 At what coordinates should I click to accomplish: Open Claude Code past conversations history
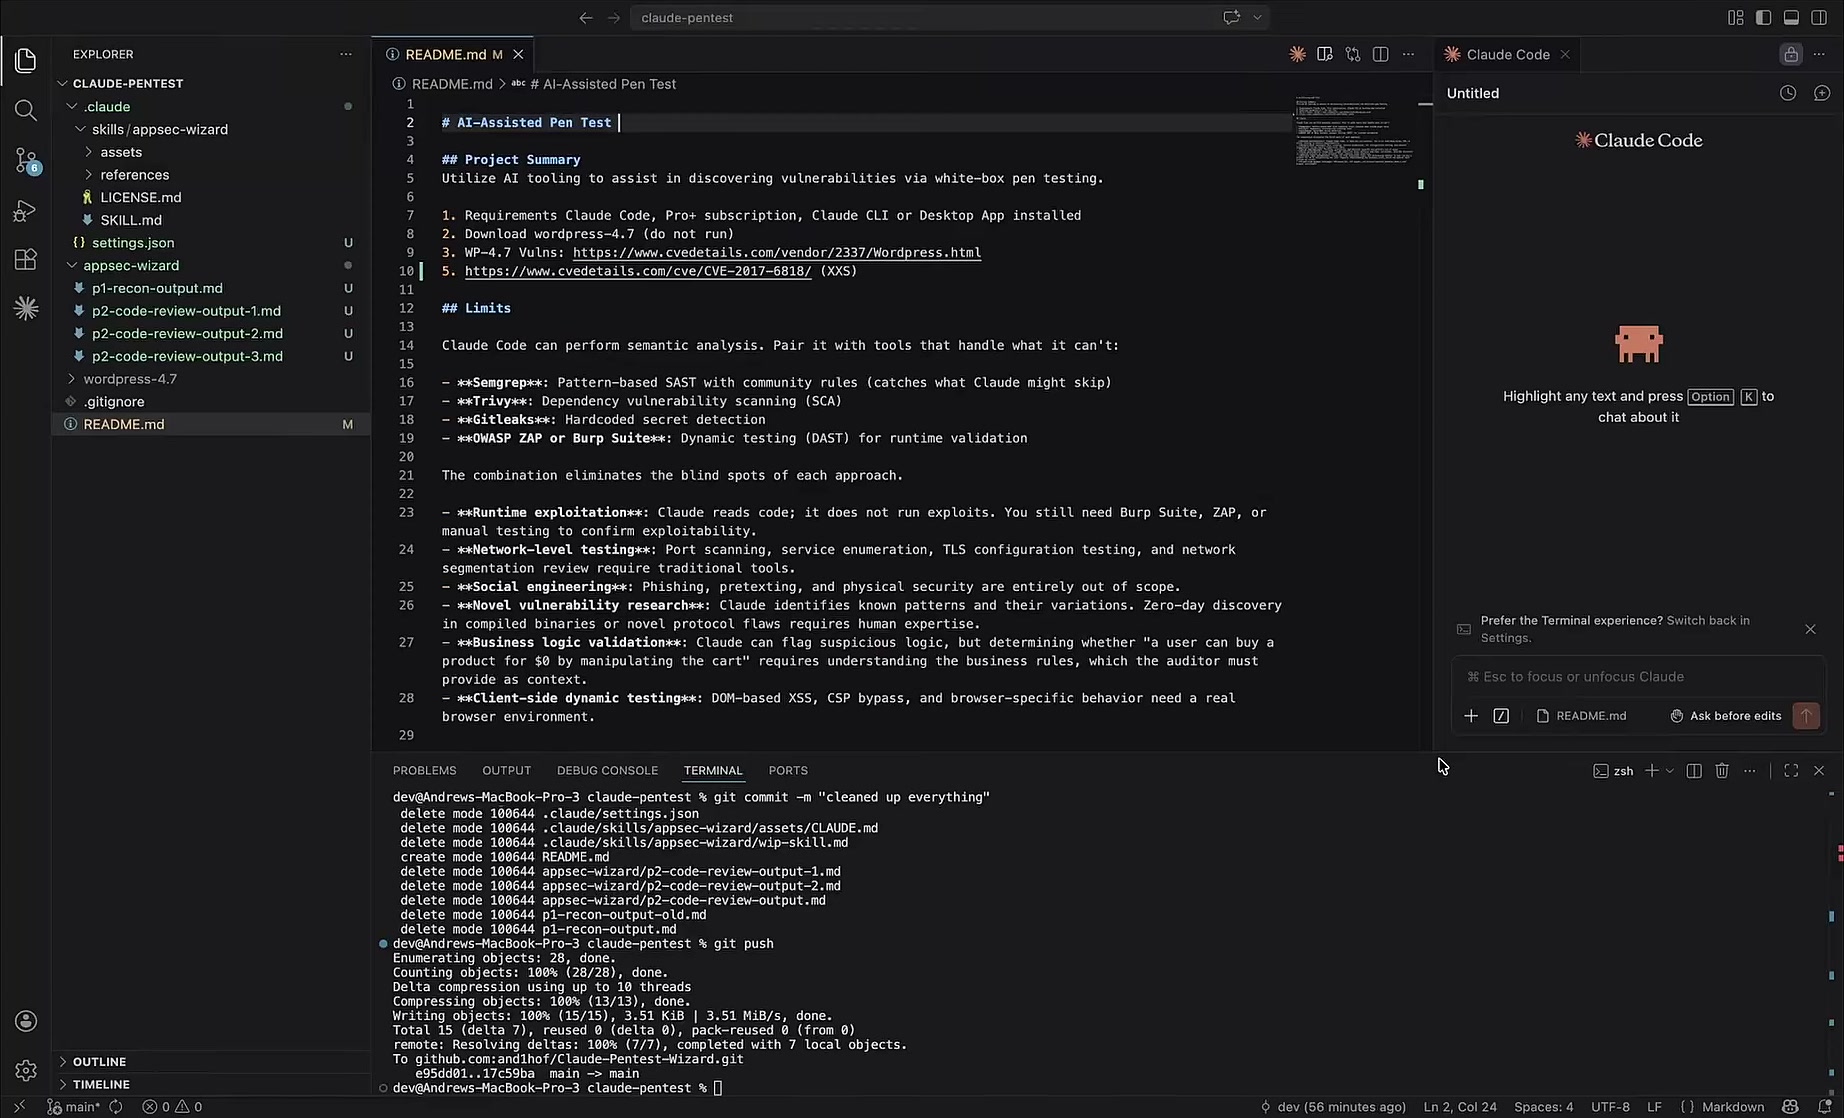(x=1788, y=93)
